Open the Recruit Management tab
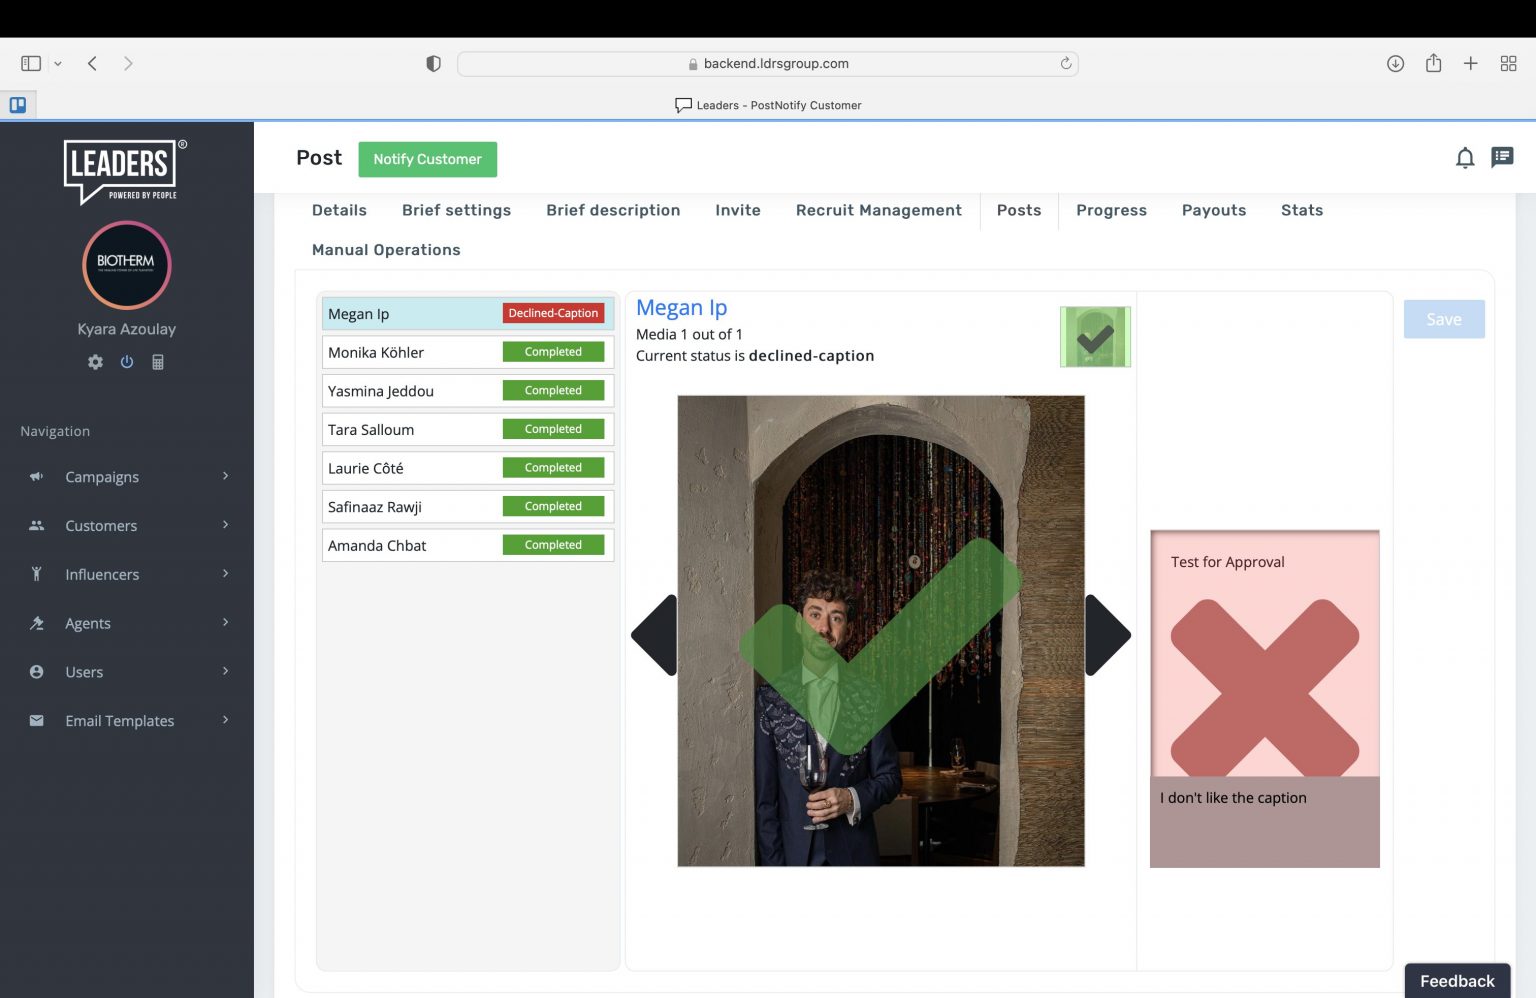The image size is (1536, 998). (878, 210)
